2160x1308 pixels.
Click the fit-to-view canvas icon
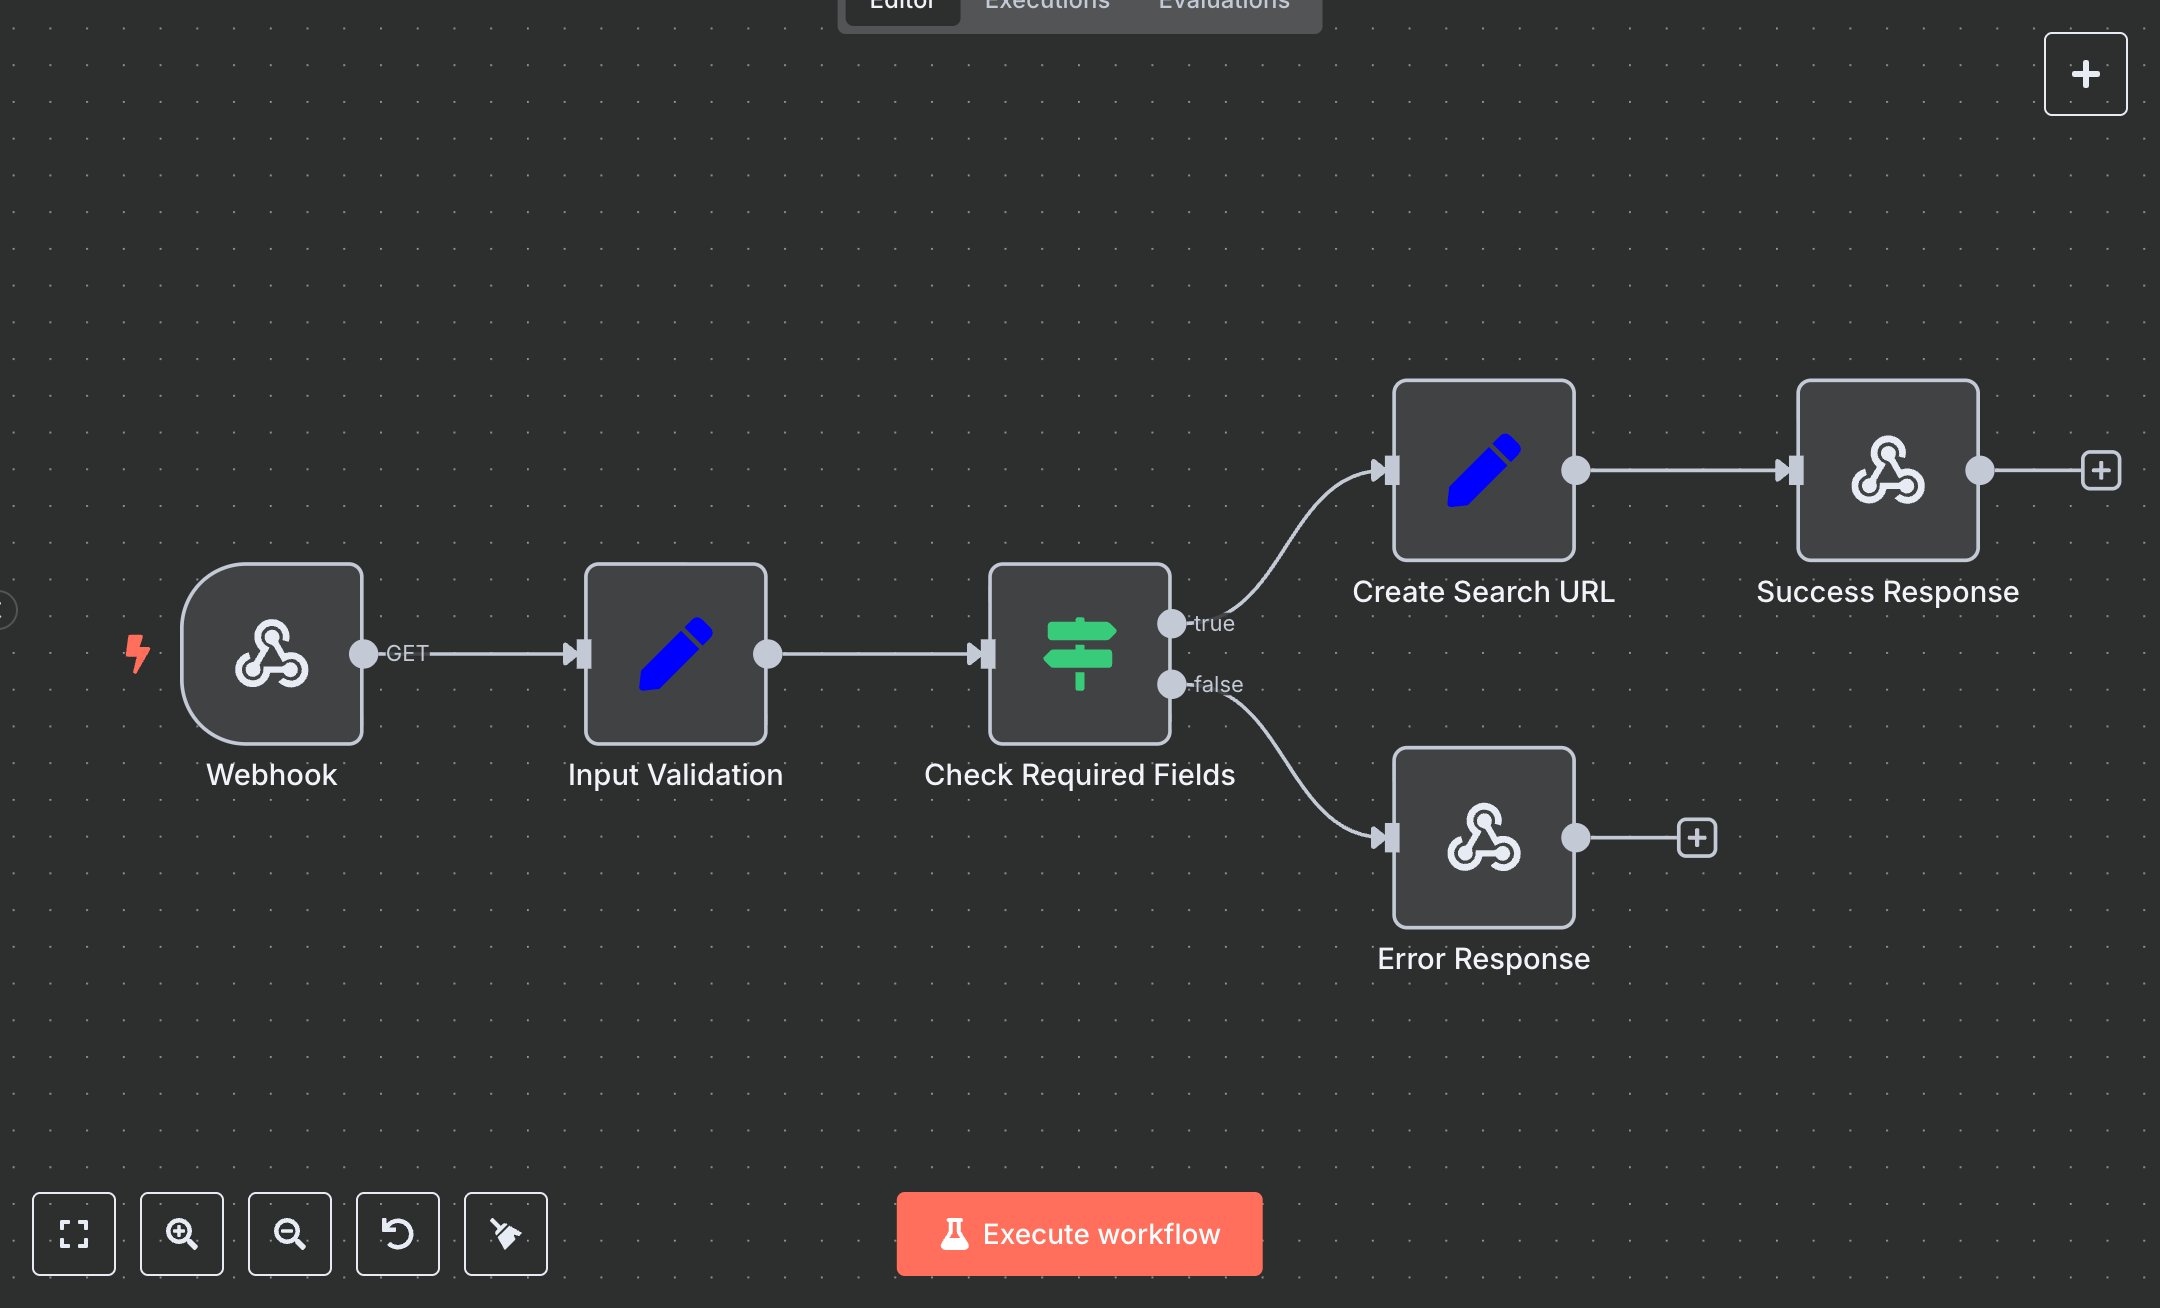click(74, 1234)
